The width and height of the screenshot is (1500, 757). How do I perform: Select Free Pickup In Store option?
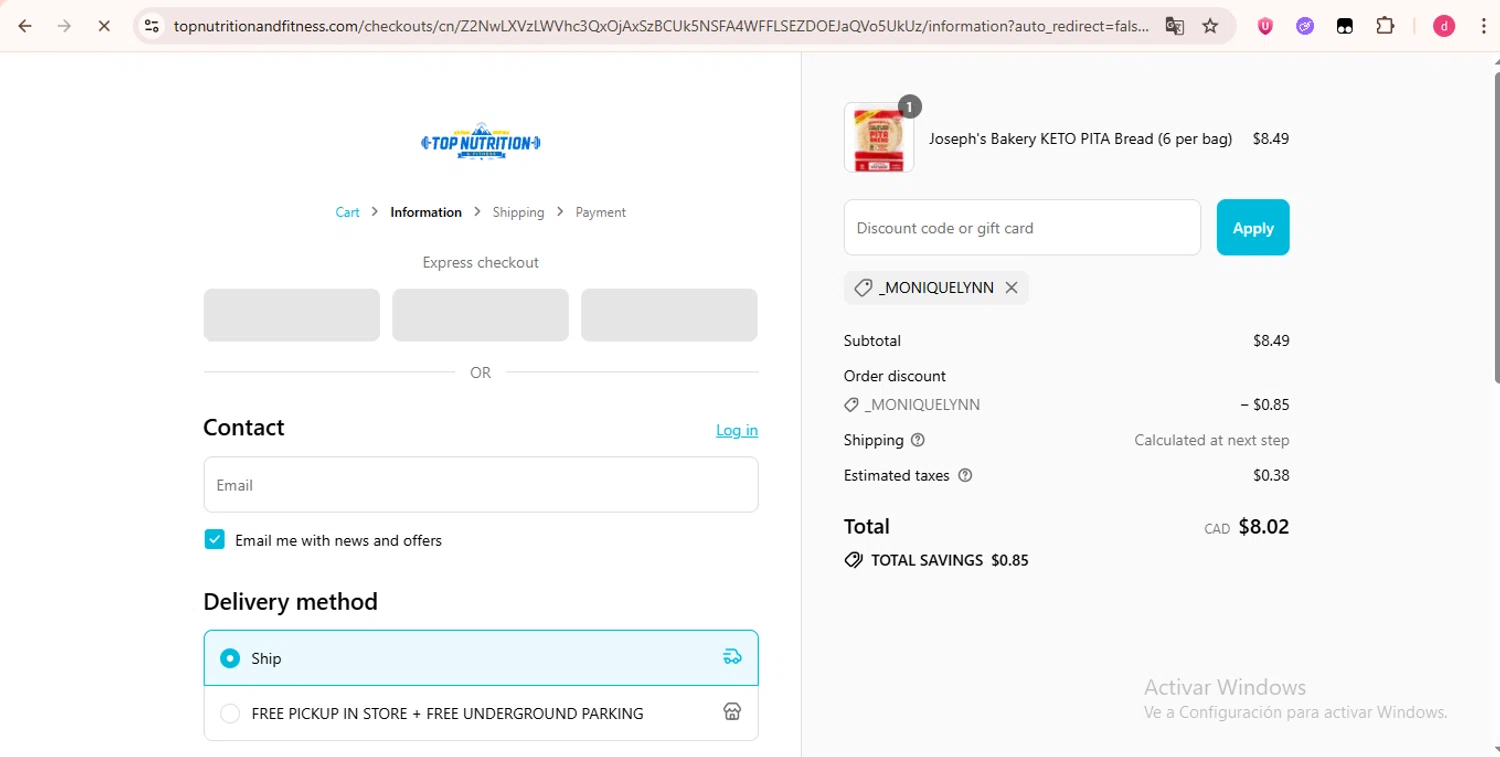(x=481, y=713)
